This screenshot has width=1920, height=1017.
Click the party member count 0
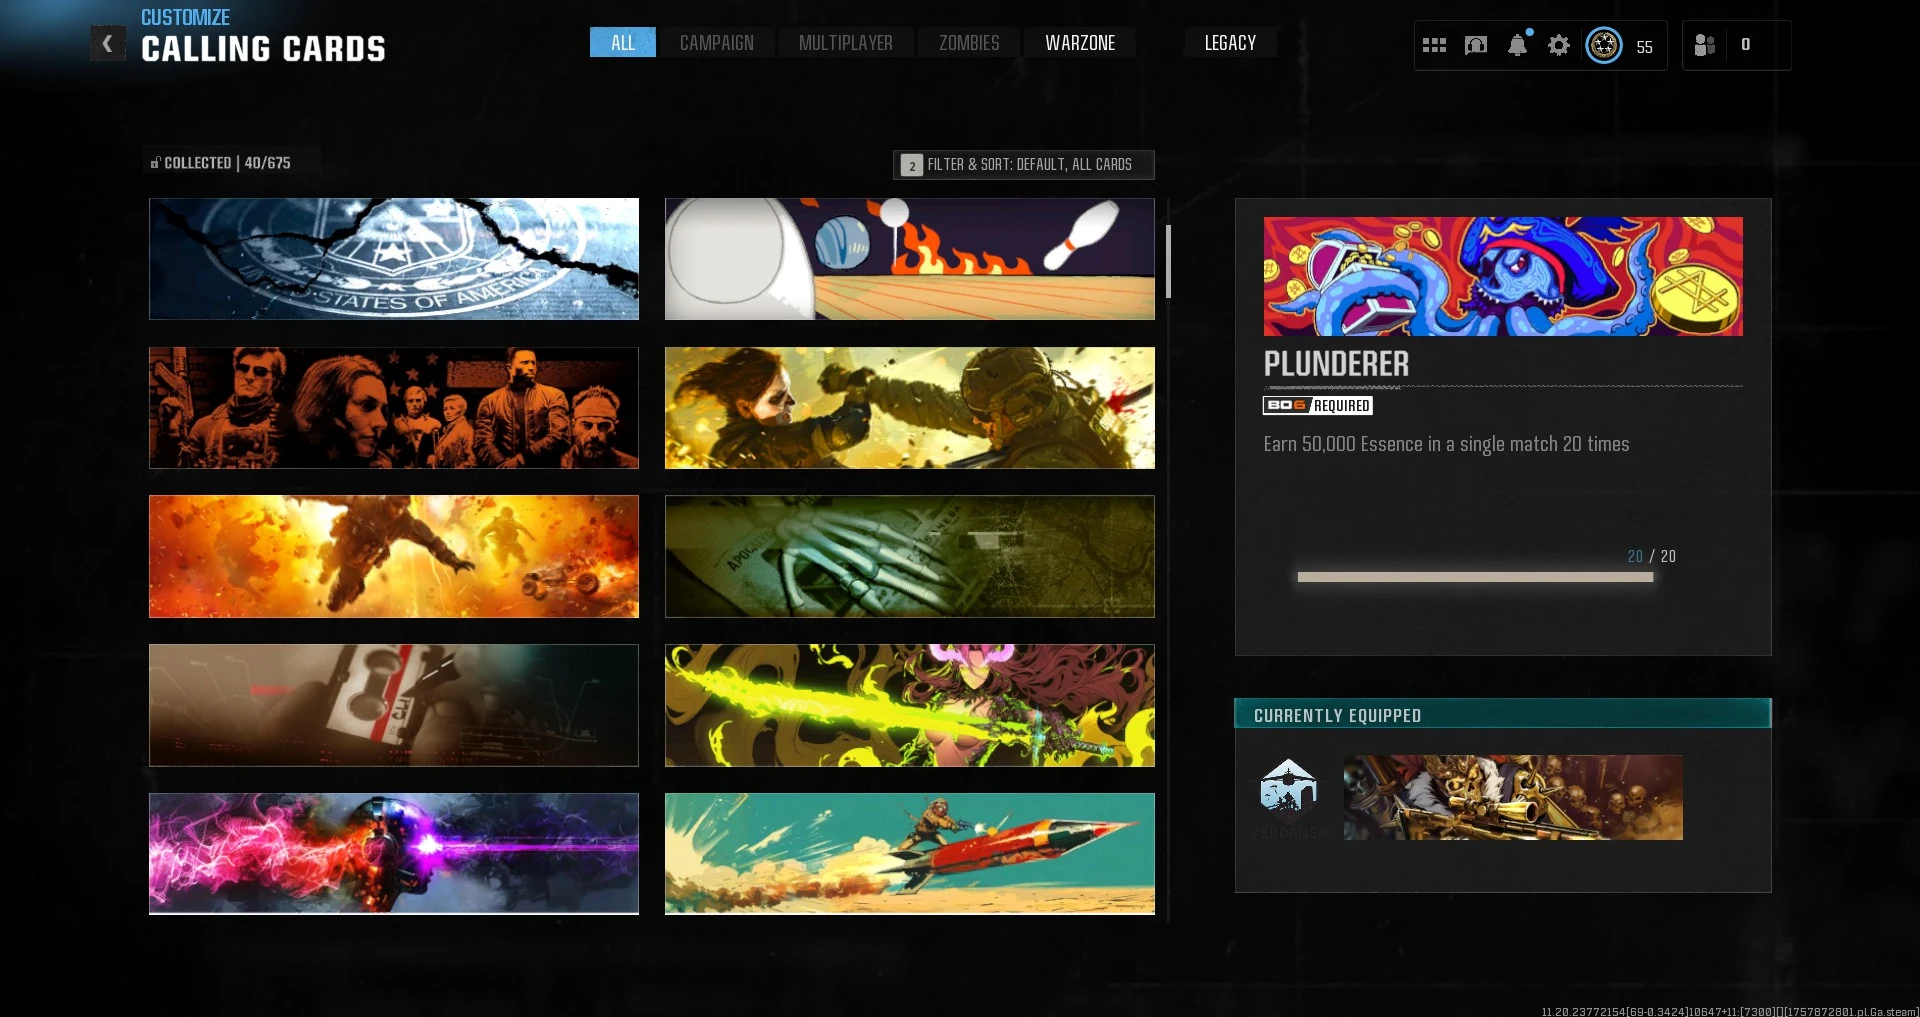(x=1745, y=45)
